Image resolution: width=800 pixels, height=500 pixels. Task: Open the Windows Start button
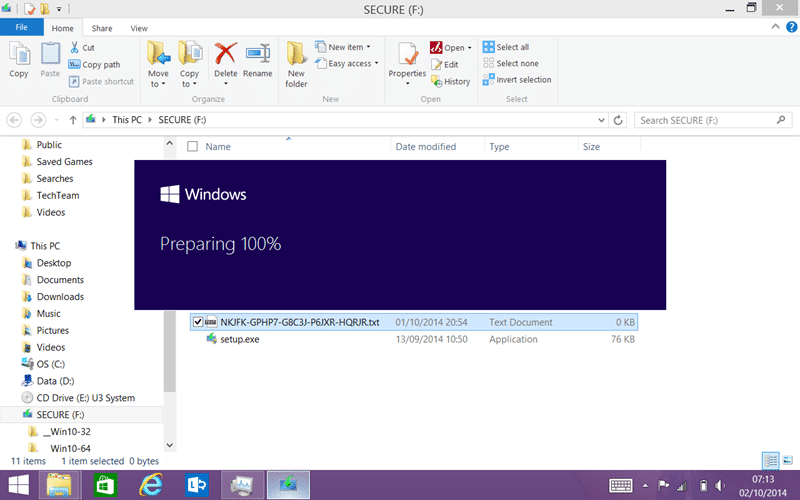click(x=19, y=485)
